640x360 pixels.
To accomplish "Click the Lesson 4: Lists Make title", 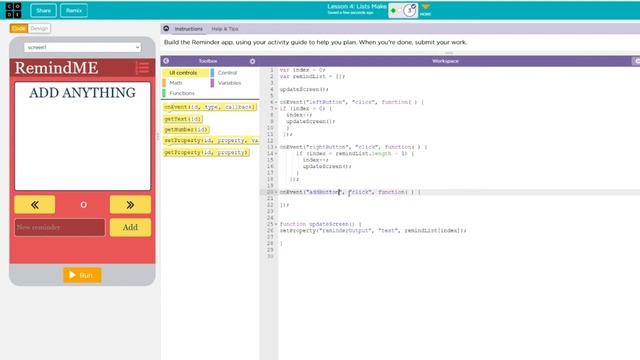I will (x=357, y=7).
